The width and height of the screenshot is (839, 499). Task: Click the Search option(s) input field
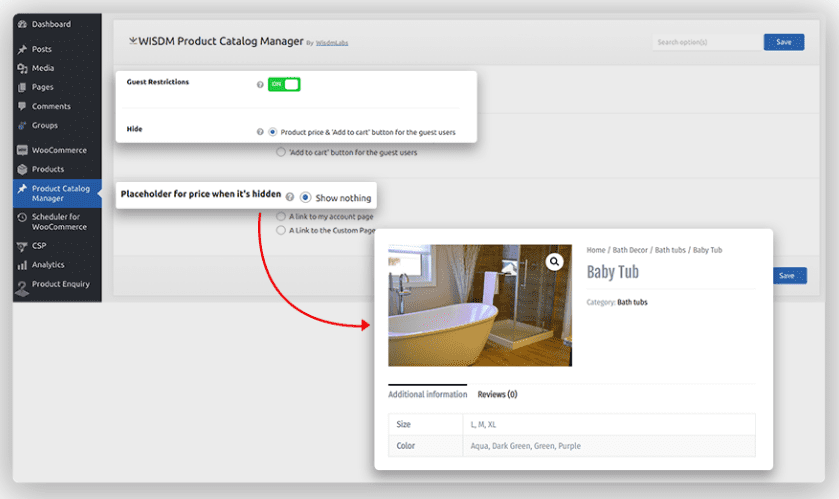pos(708,42)
